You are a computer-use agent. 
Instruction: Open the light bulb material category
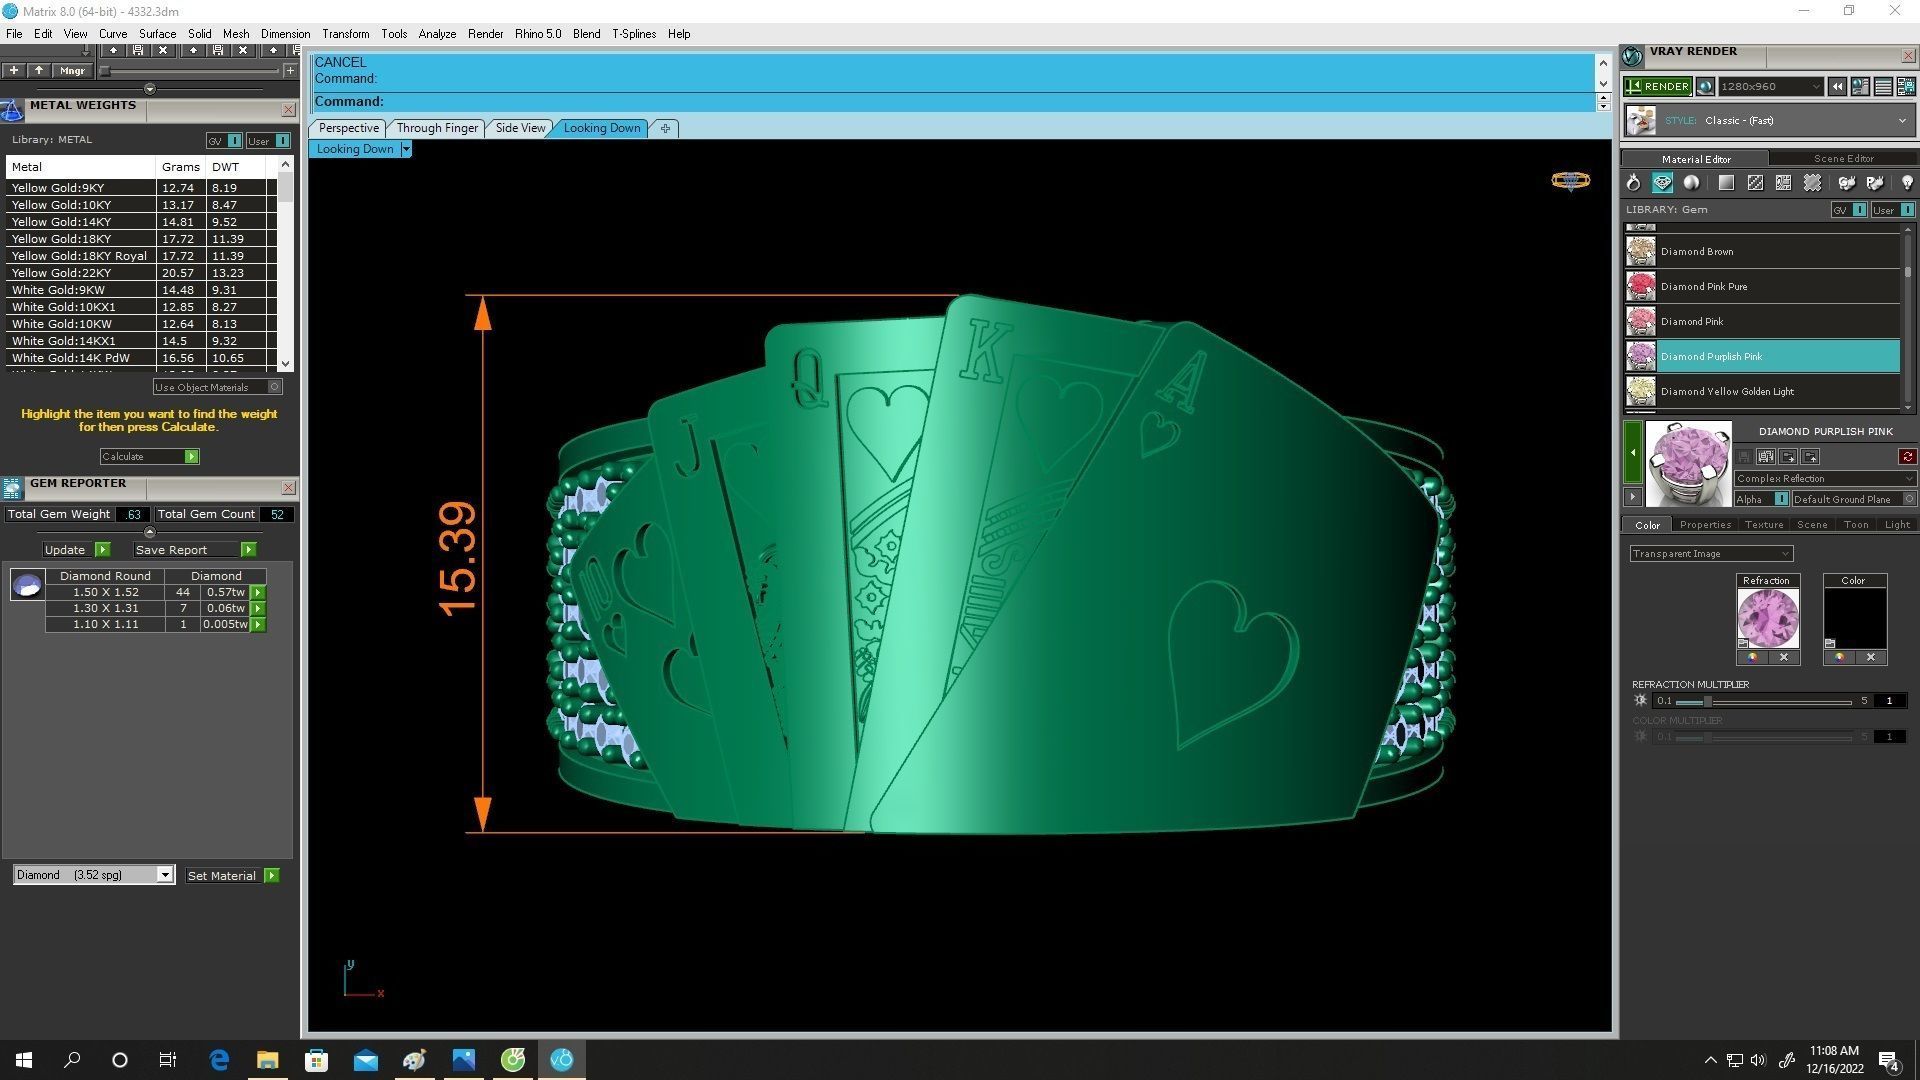(x=1906, y=183)
